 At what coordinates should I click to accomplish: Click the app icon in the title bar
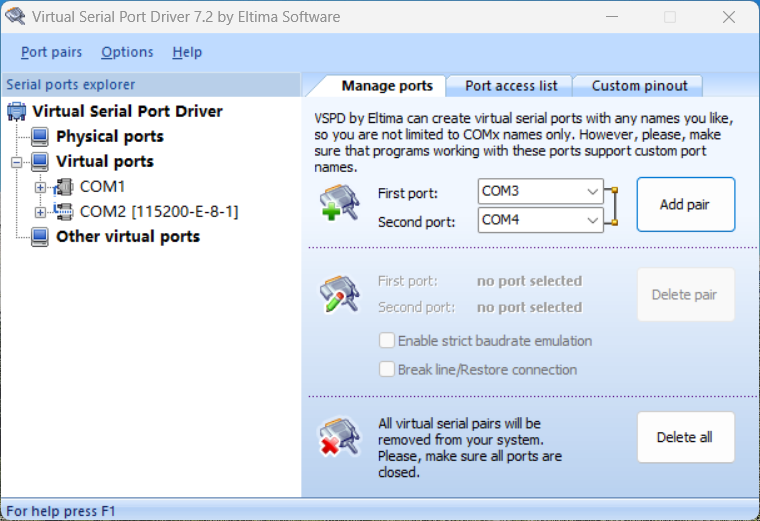15,16
